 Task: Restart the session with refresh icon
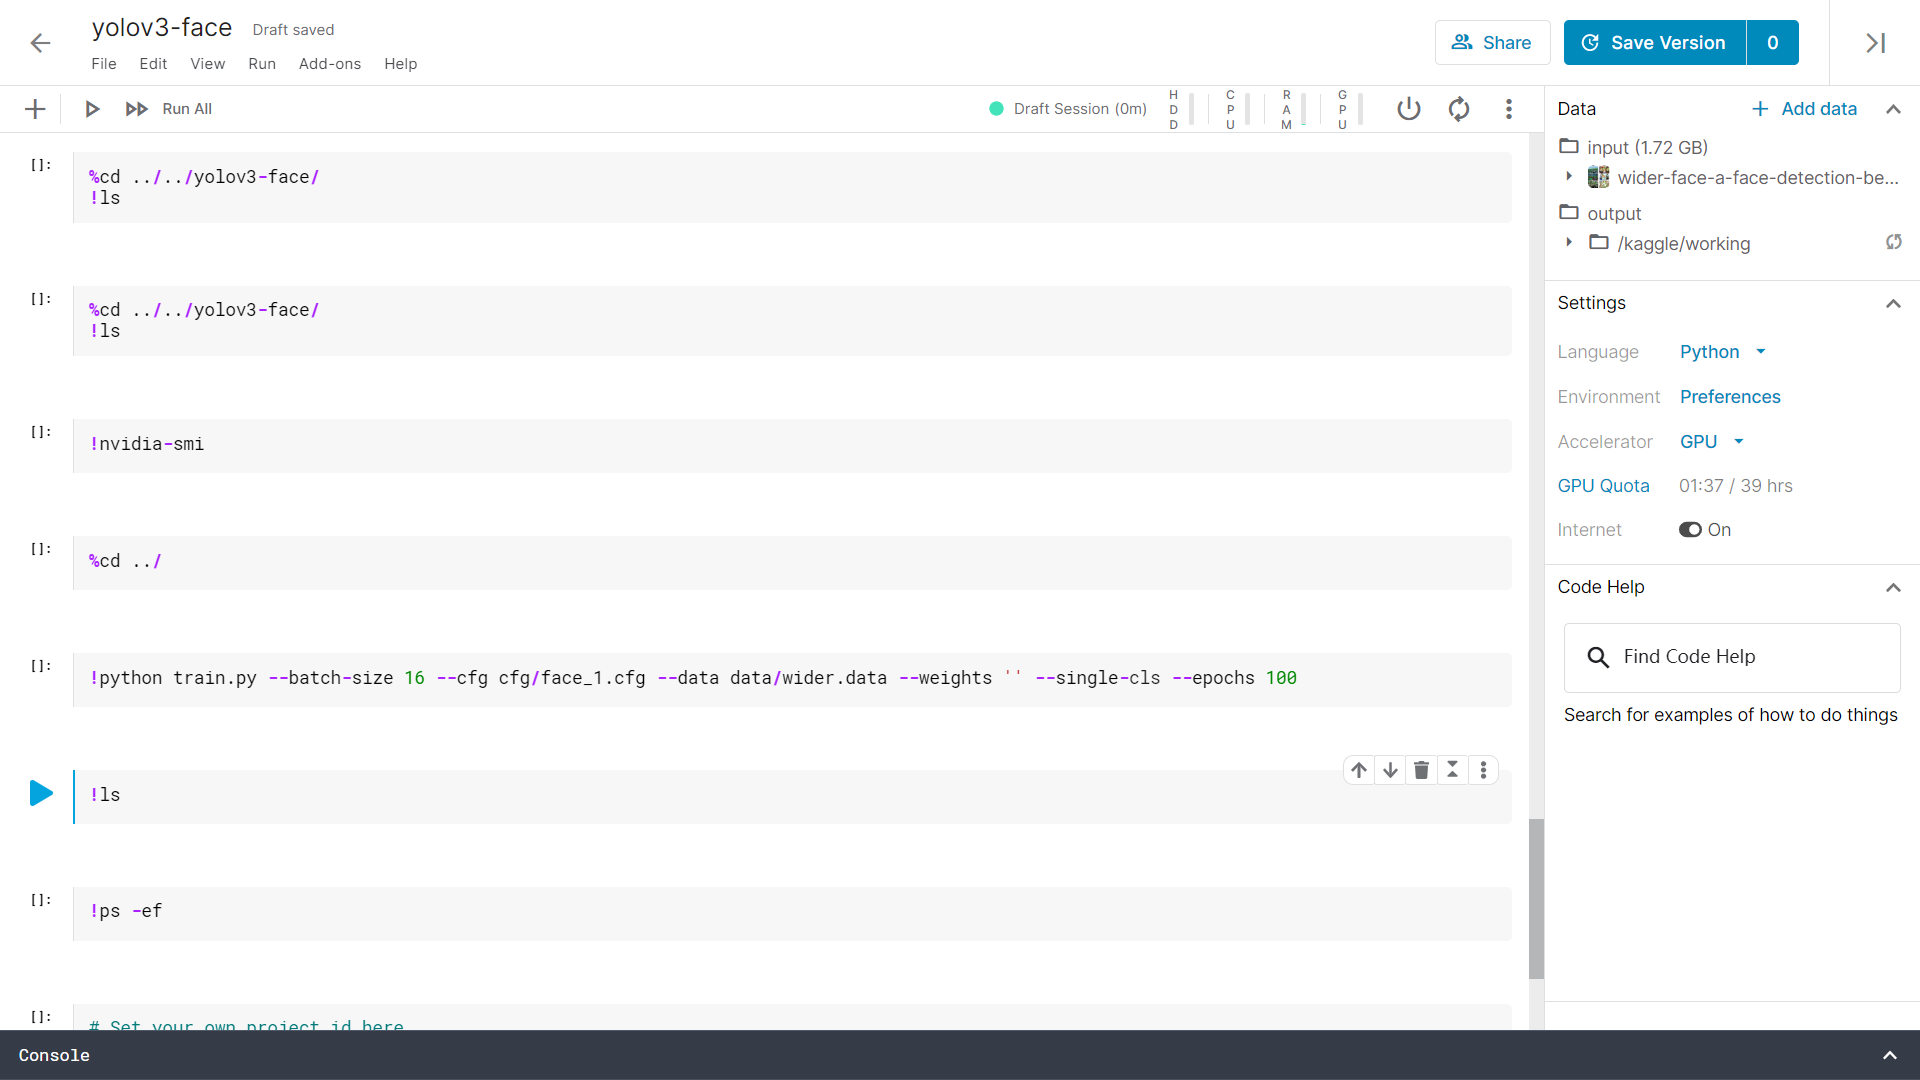point(1459,109)
